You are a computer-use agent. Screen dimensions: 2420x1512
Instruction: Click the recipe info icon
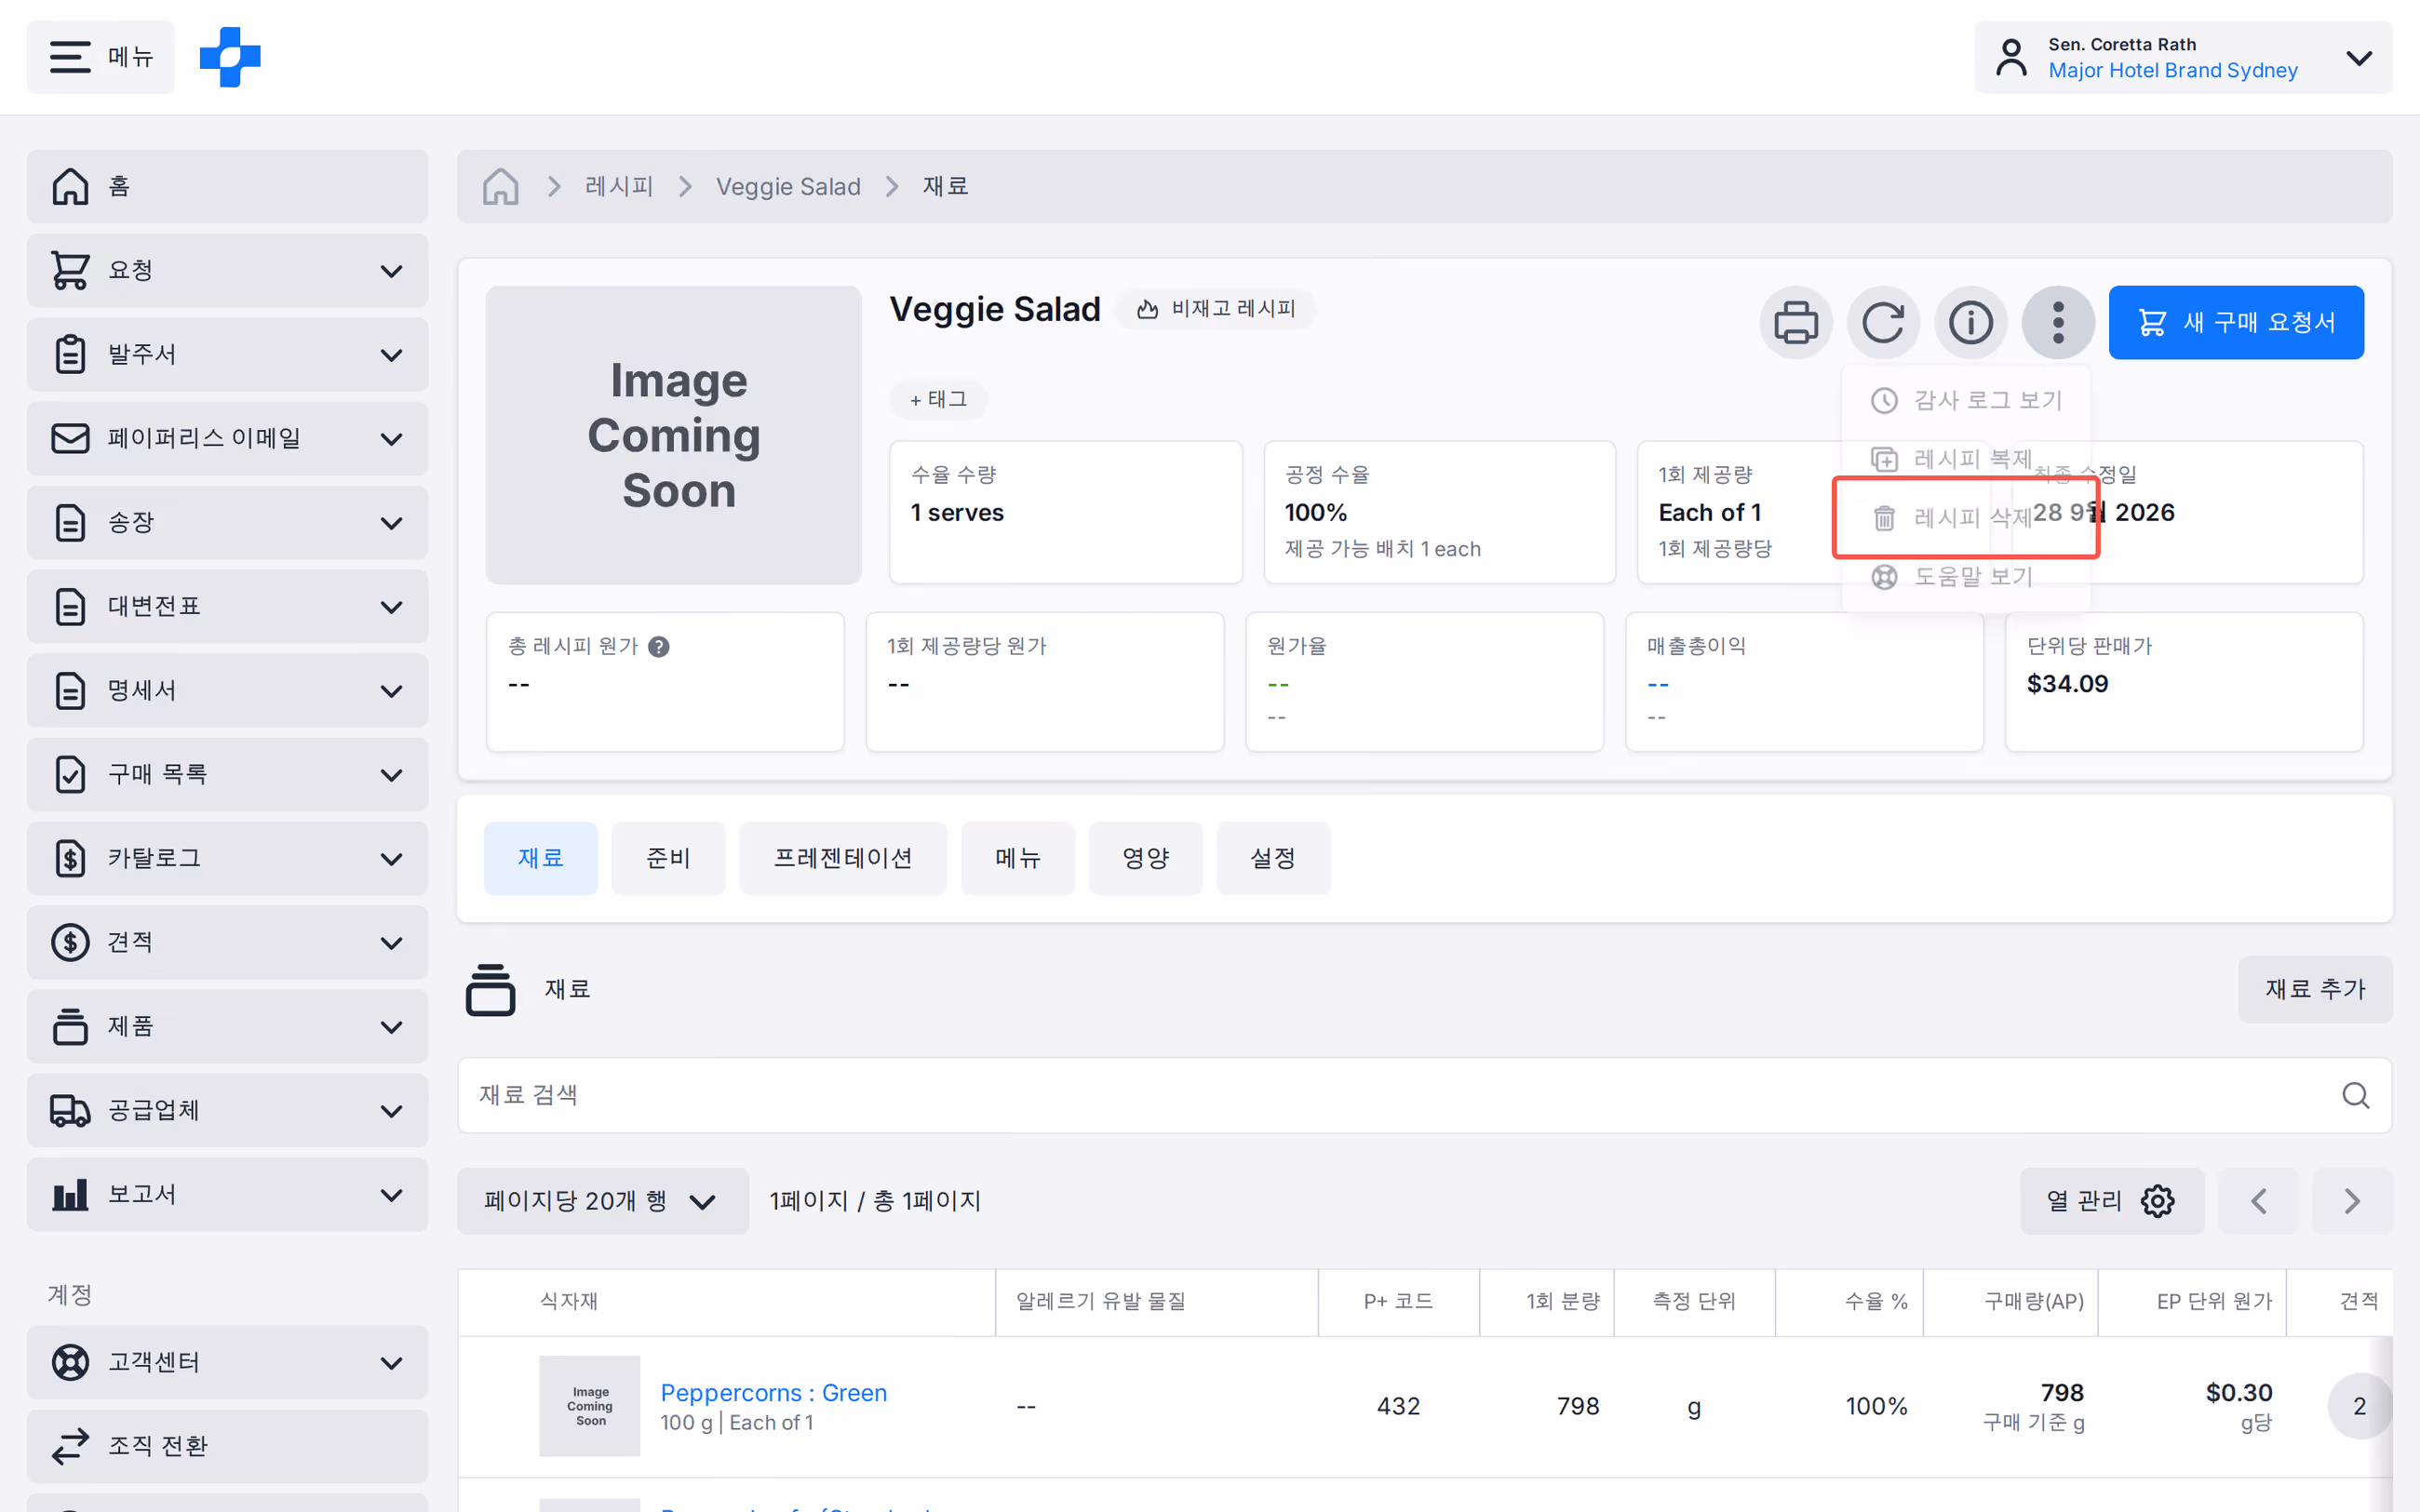point(1971,322)
